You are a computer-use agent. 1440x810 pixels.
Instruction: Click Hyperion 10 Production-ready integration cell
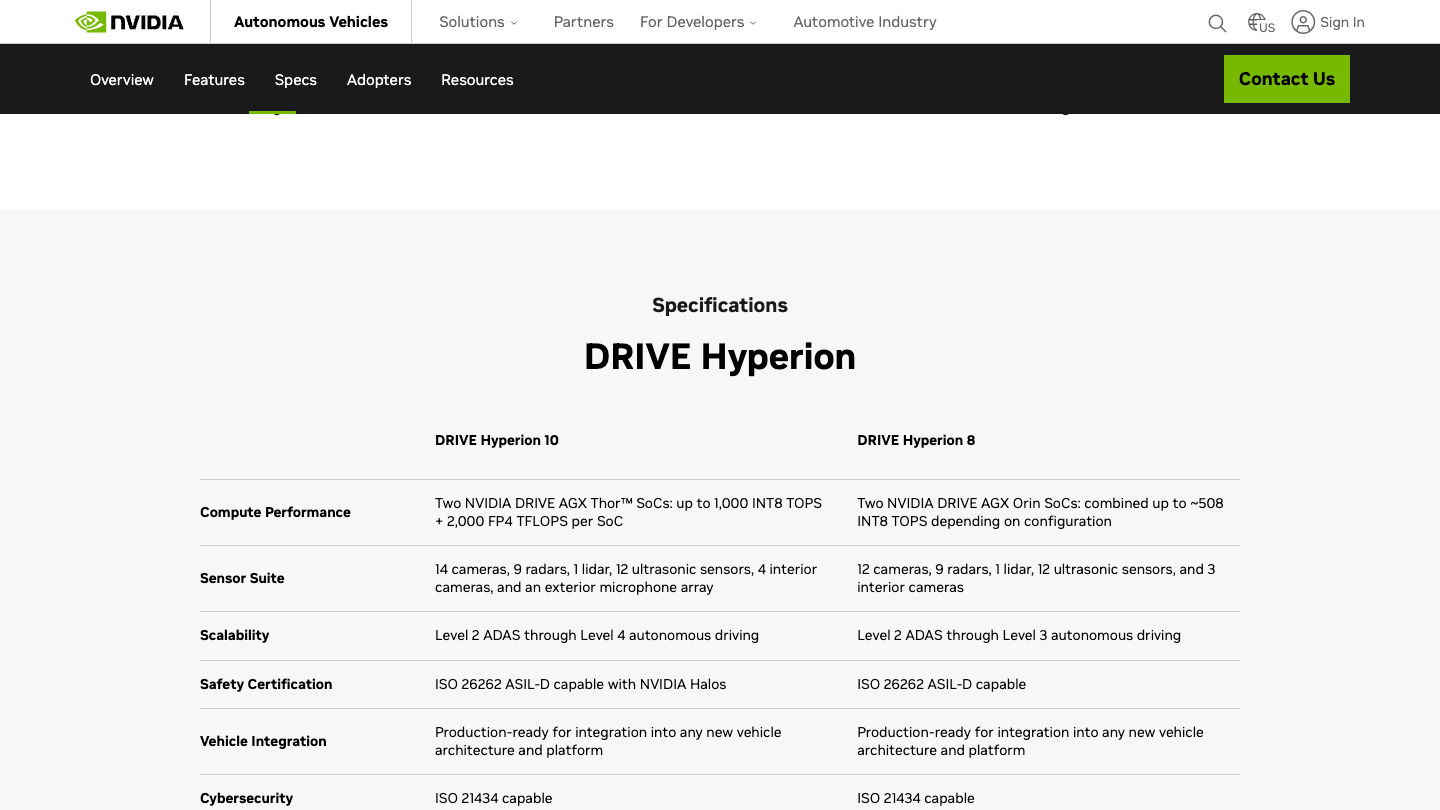pos(608,741)
